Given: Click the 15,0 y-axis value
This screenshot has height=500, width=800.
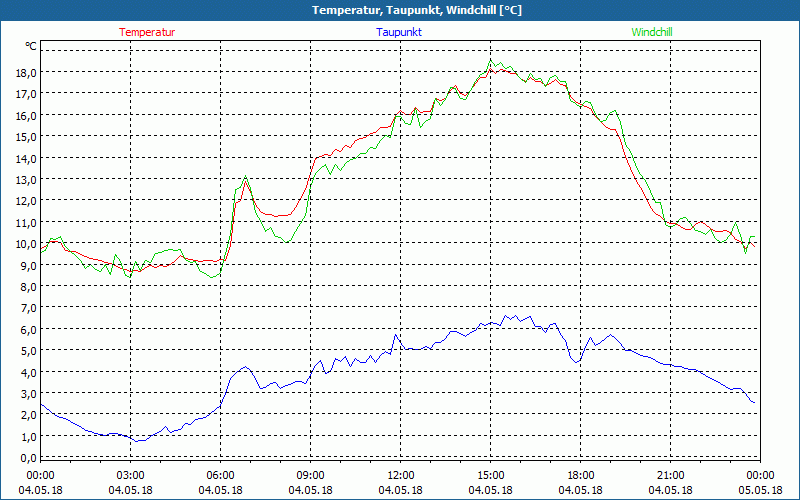Looking at the screenshot, I should tap(27, 137).
